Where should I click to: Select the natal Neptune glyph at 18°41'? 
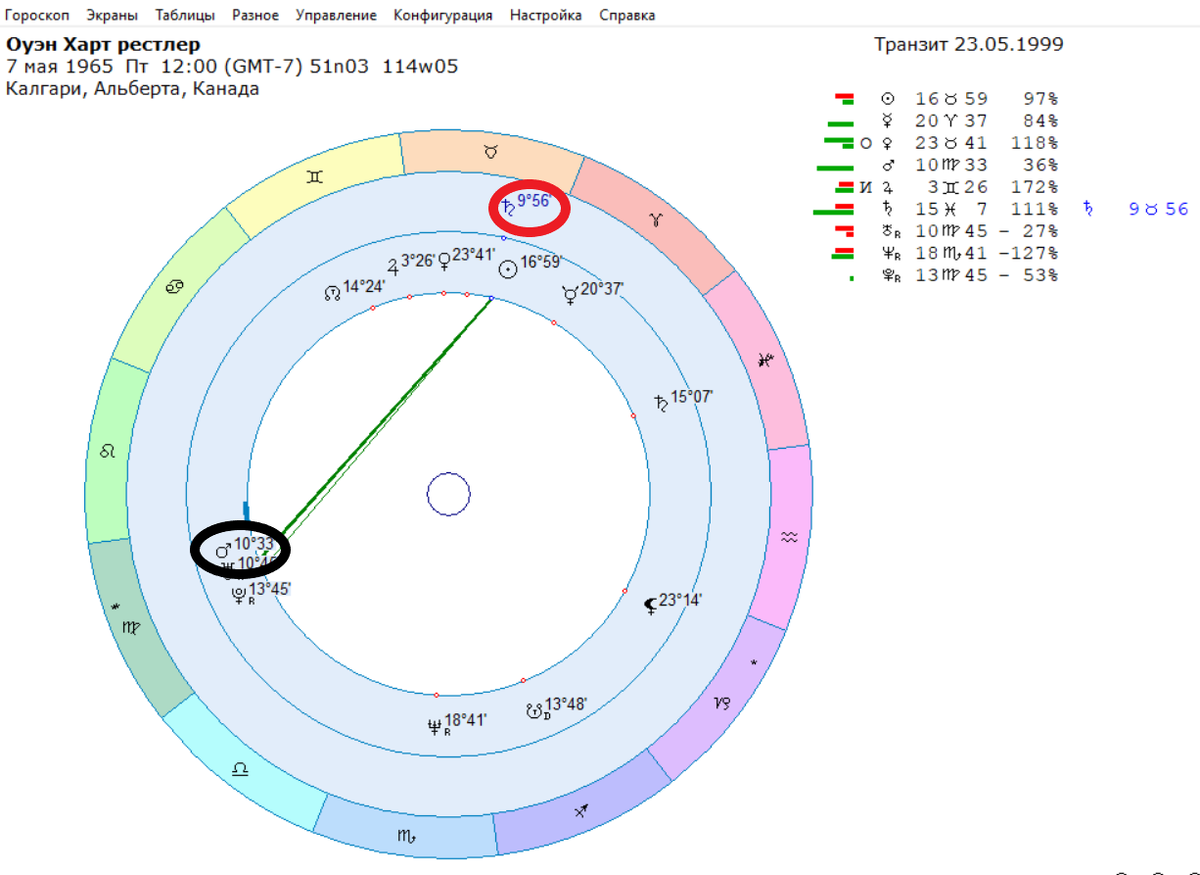(x=434, y=726)
